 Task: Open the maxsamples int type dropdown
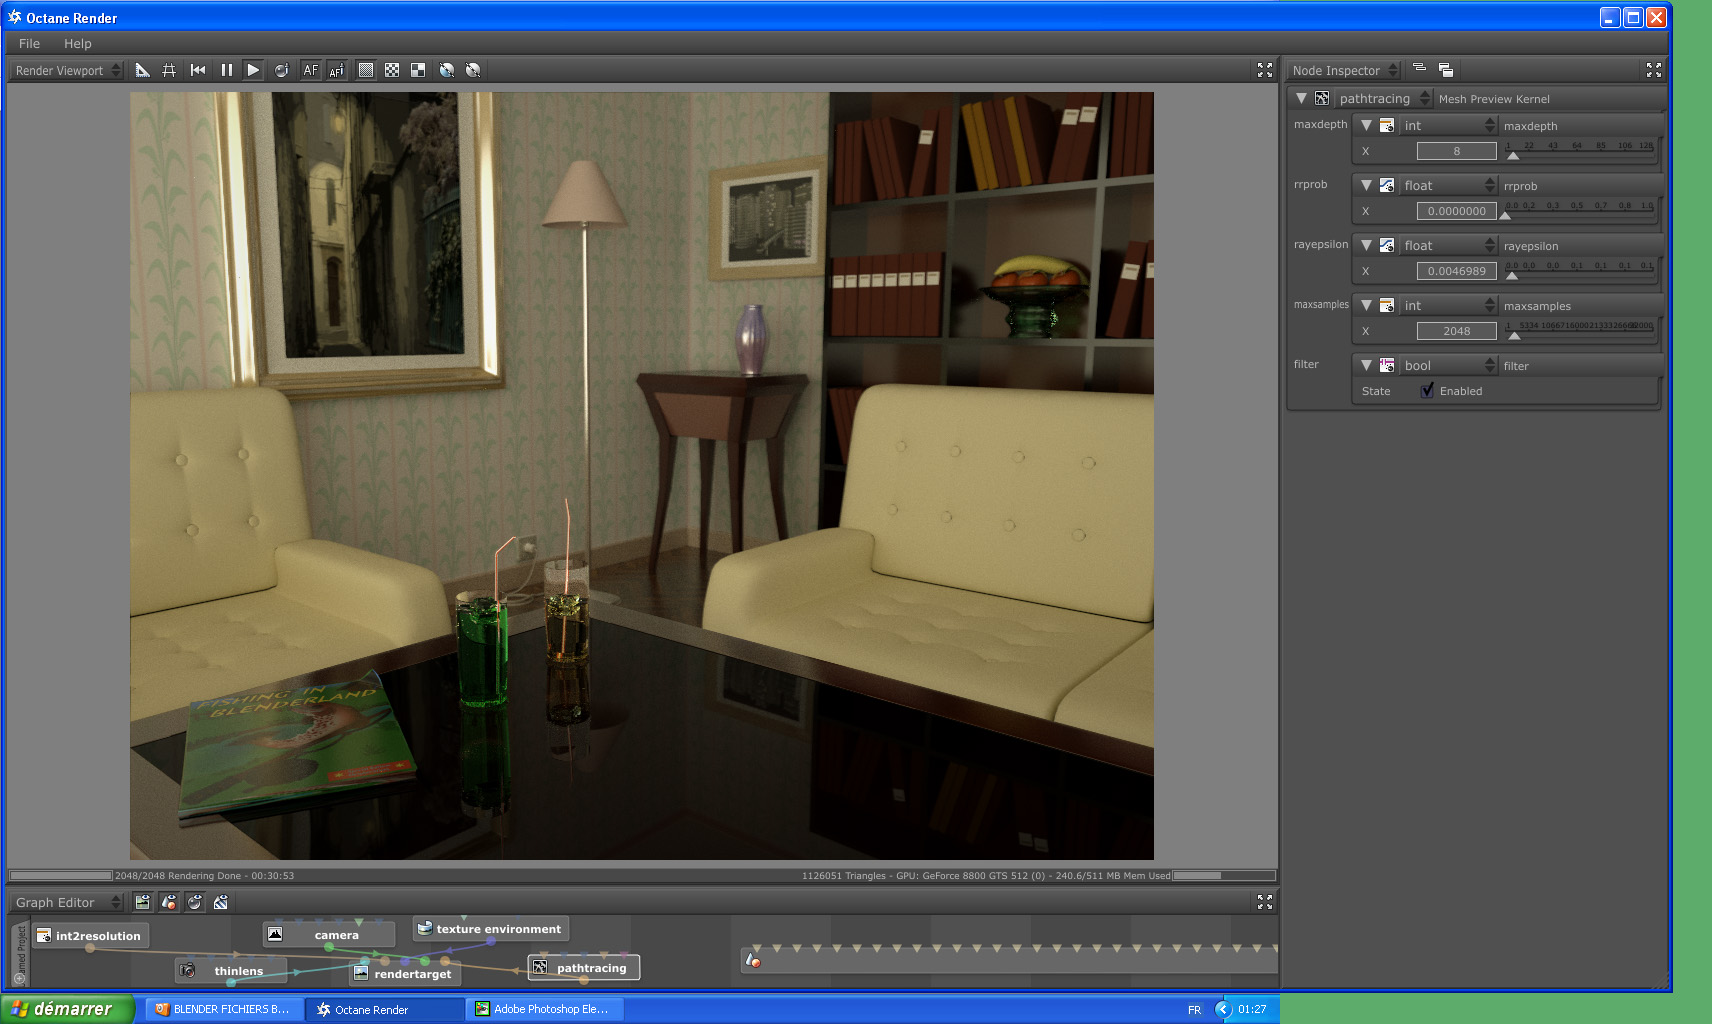1448,305
